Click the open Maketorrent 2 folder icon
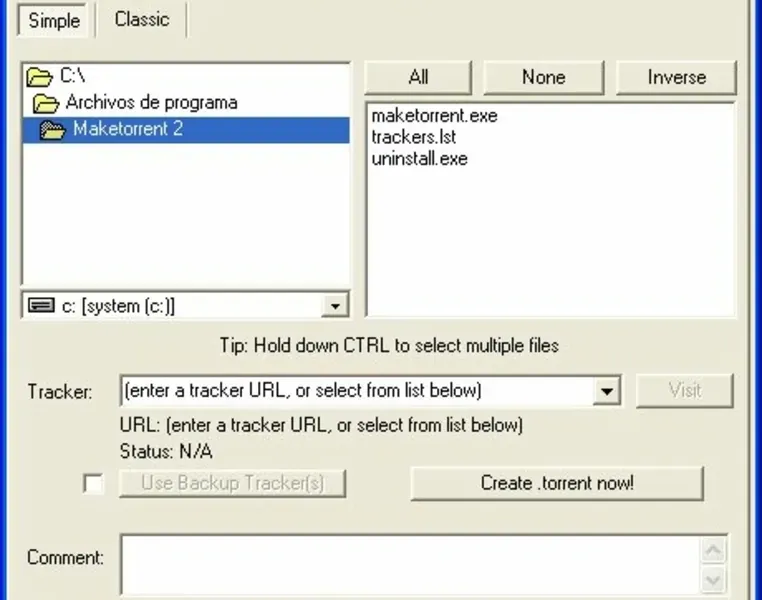 [x=52, y=130]
